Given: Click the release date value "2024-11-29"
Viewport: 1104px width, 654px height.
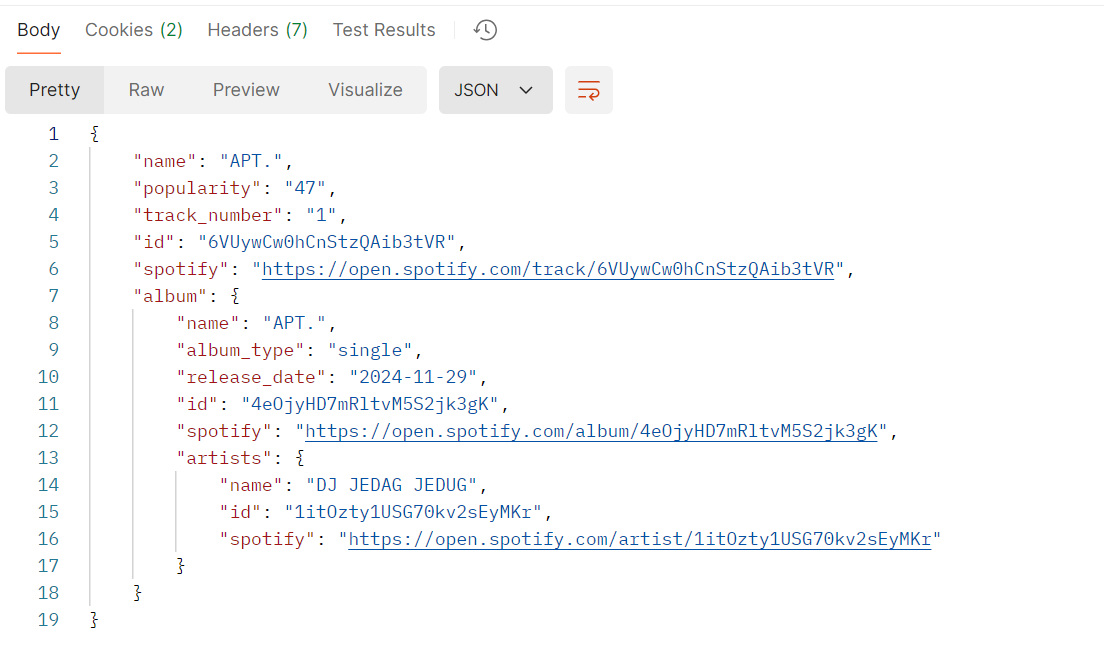Looking at the screenshot, I should tap(413, 377).
